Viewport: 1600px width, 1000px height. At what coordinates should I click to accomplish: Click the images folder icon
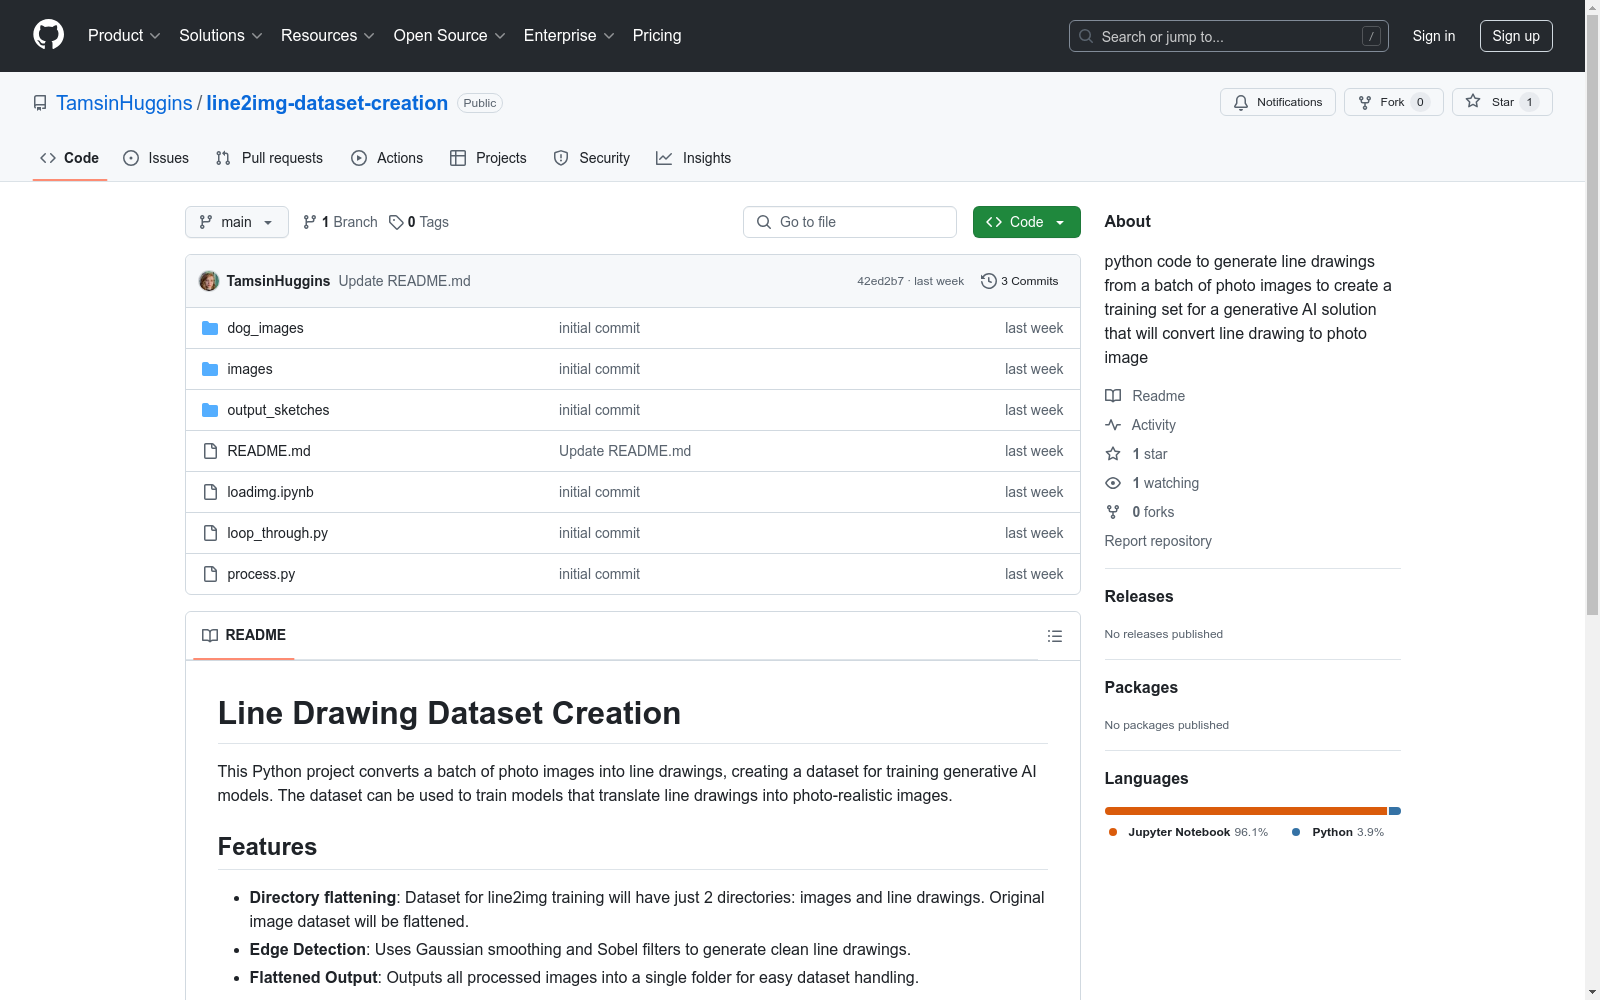(210, 369)
